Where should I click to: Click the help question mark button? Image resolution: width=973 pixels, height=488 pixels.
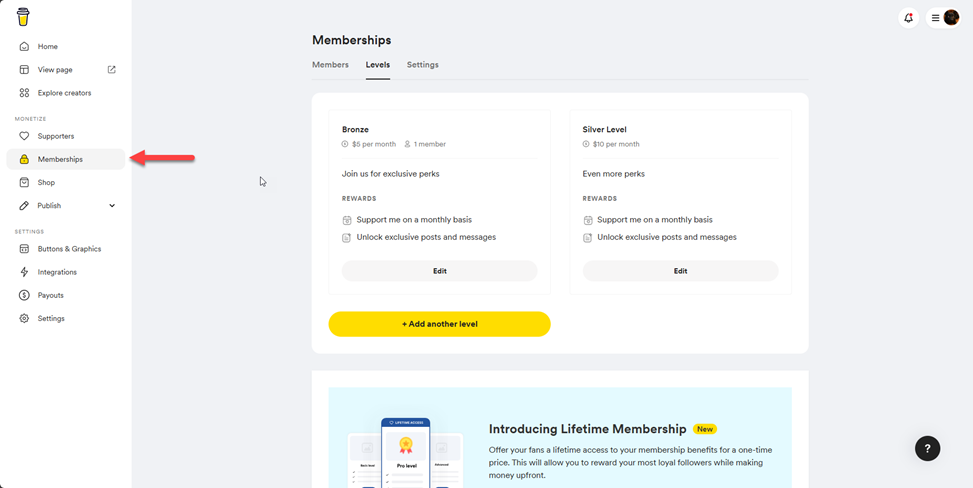[927, 448]
